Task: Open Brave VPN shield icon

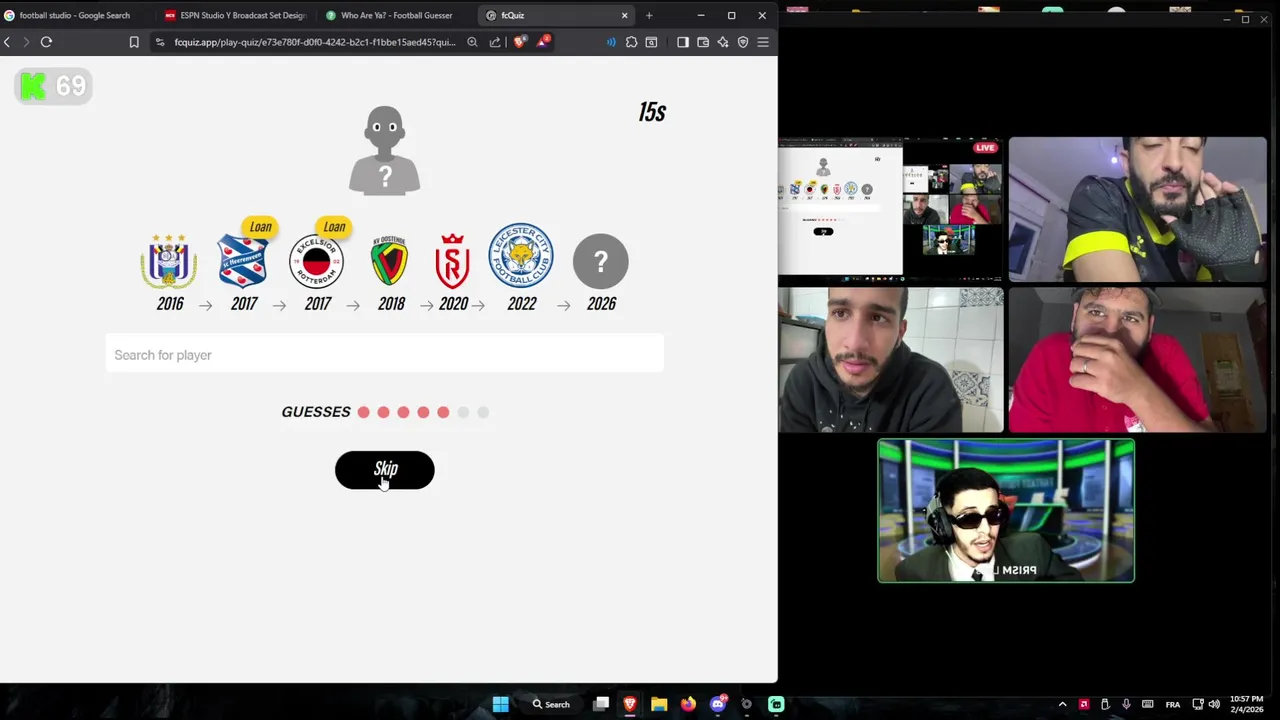Action: pos(743,42)
